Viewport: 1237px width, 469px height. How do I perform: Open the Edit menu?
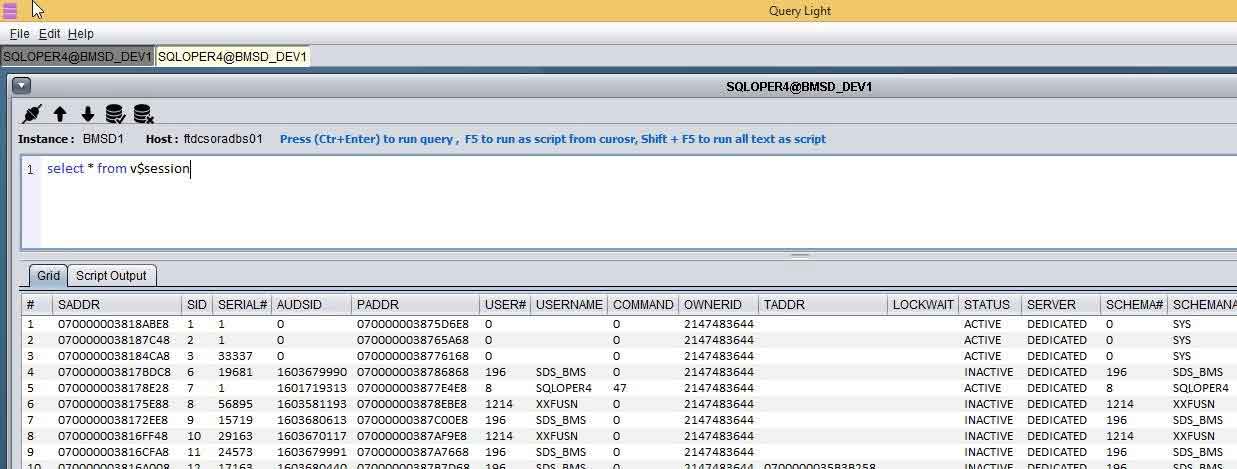49,34
